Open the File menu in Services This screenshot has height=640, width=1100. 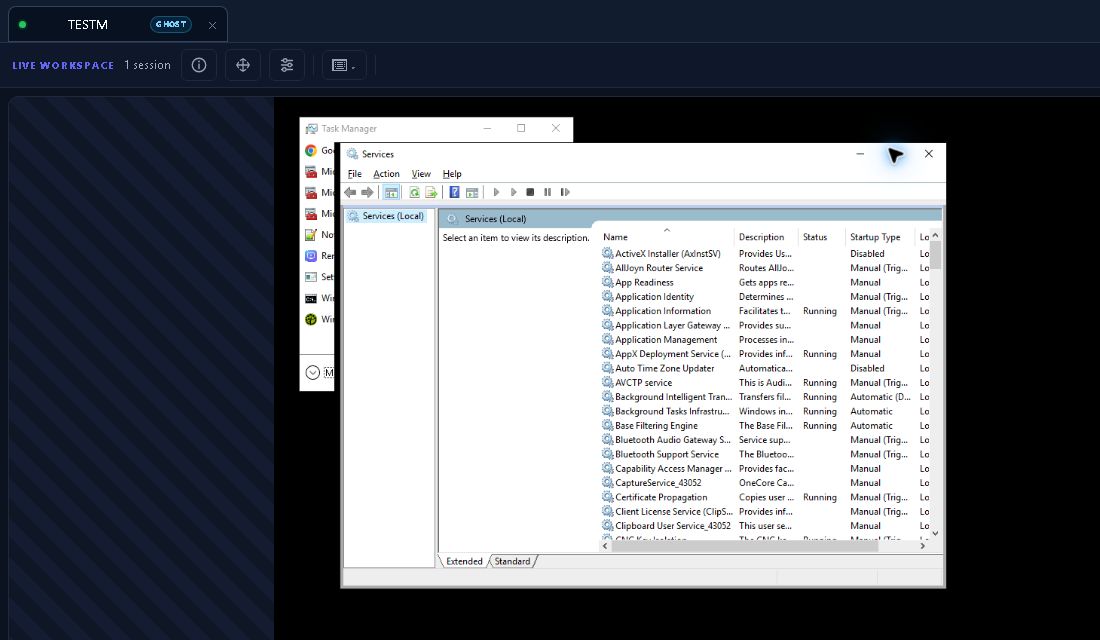pos(355,174)
